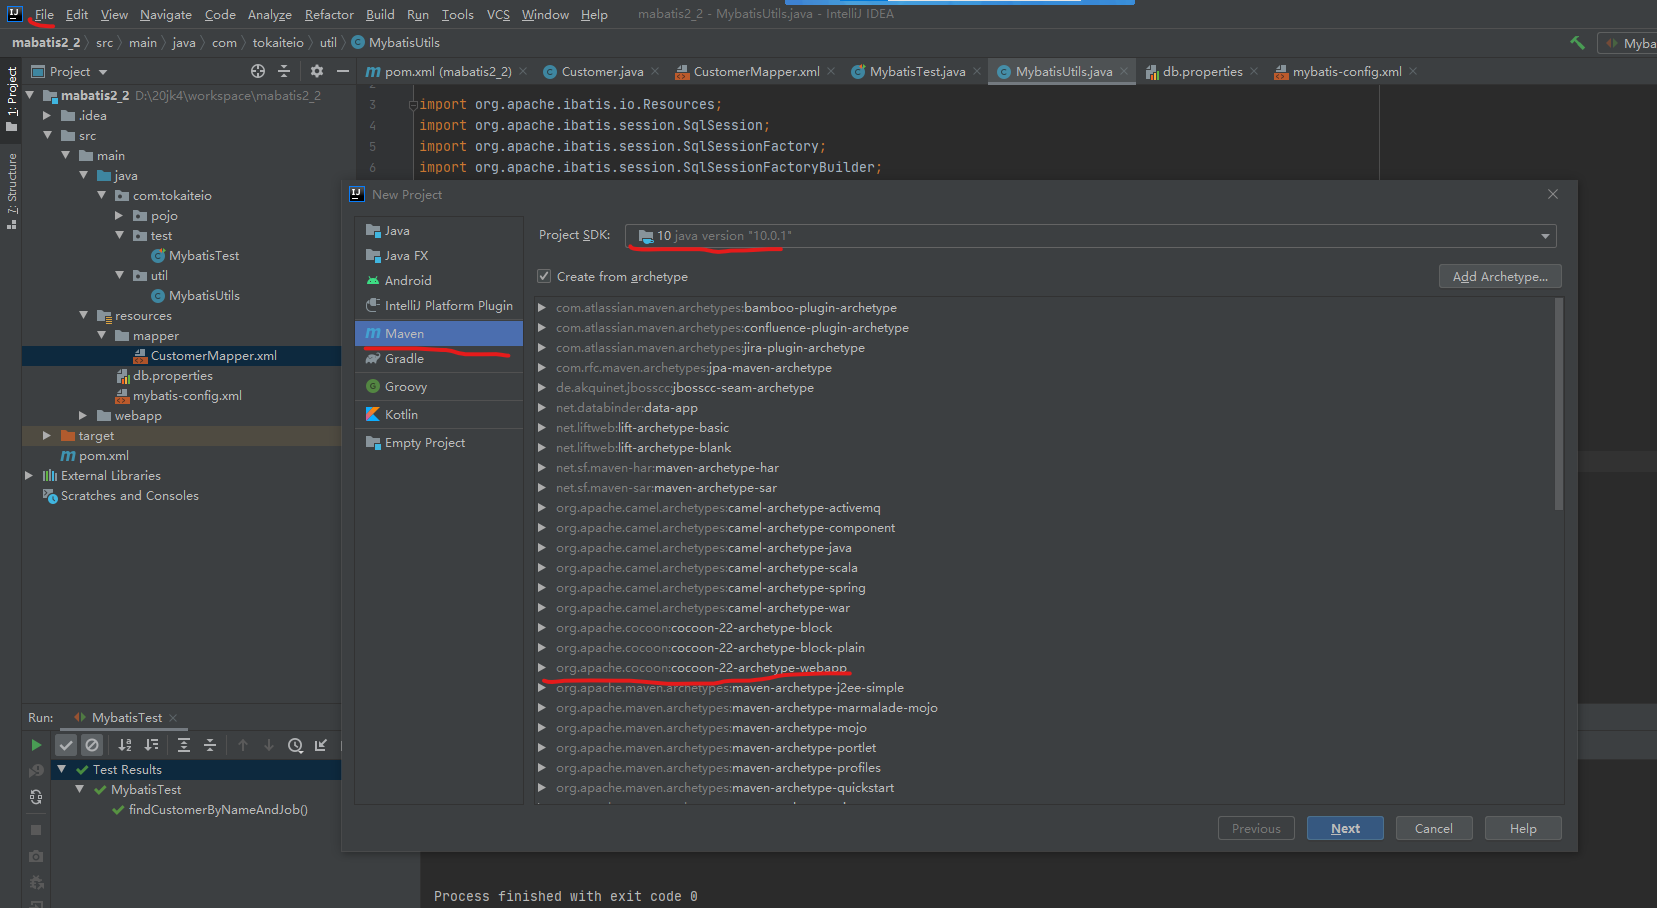Click the Help button in dialog

1523,829
